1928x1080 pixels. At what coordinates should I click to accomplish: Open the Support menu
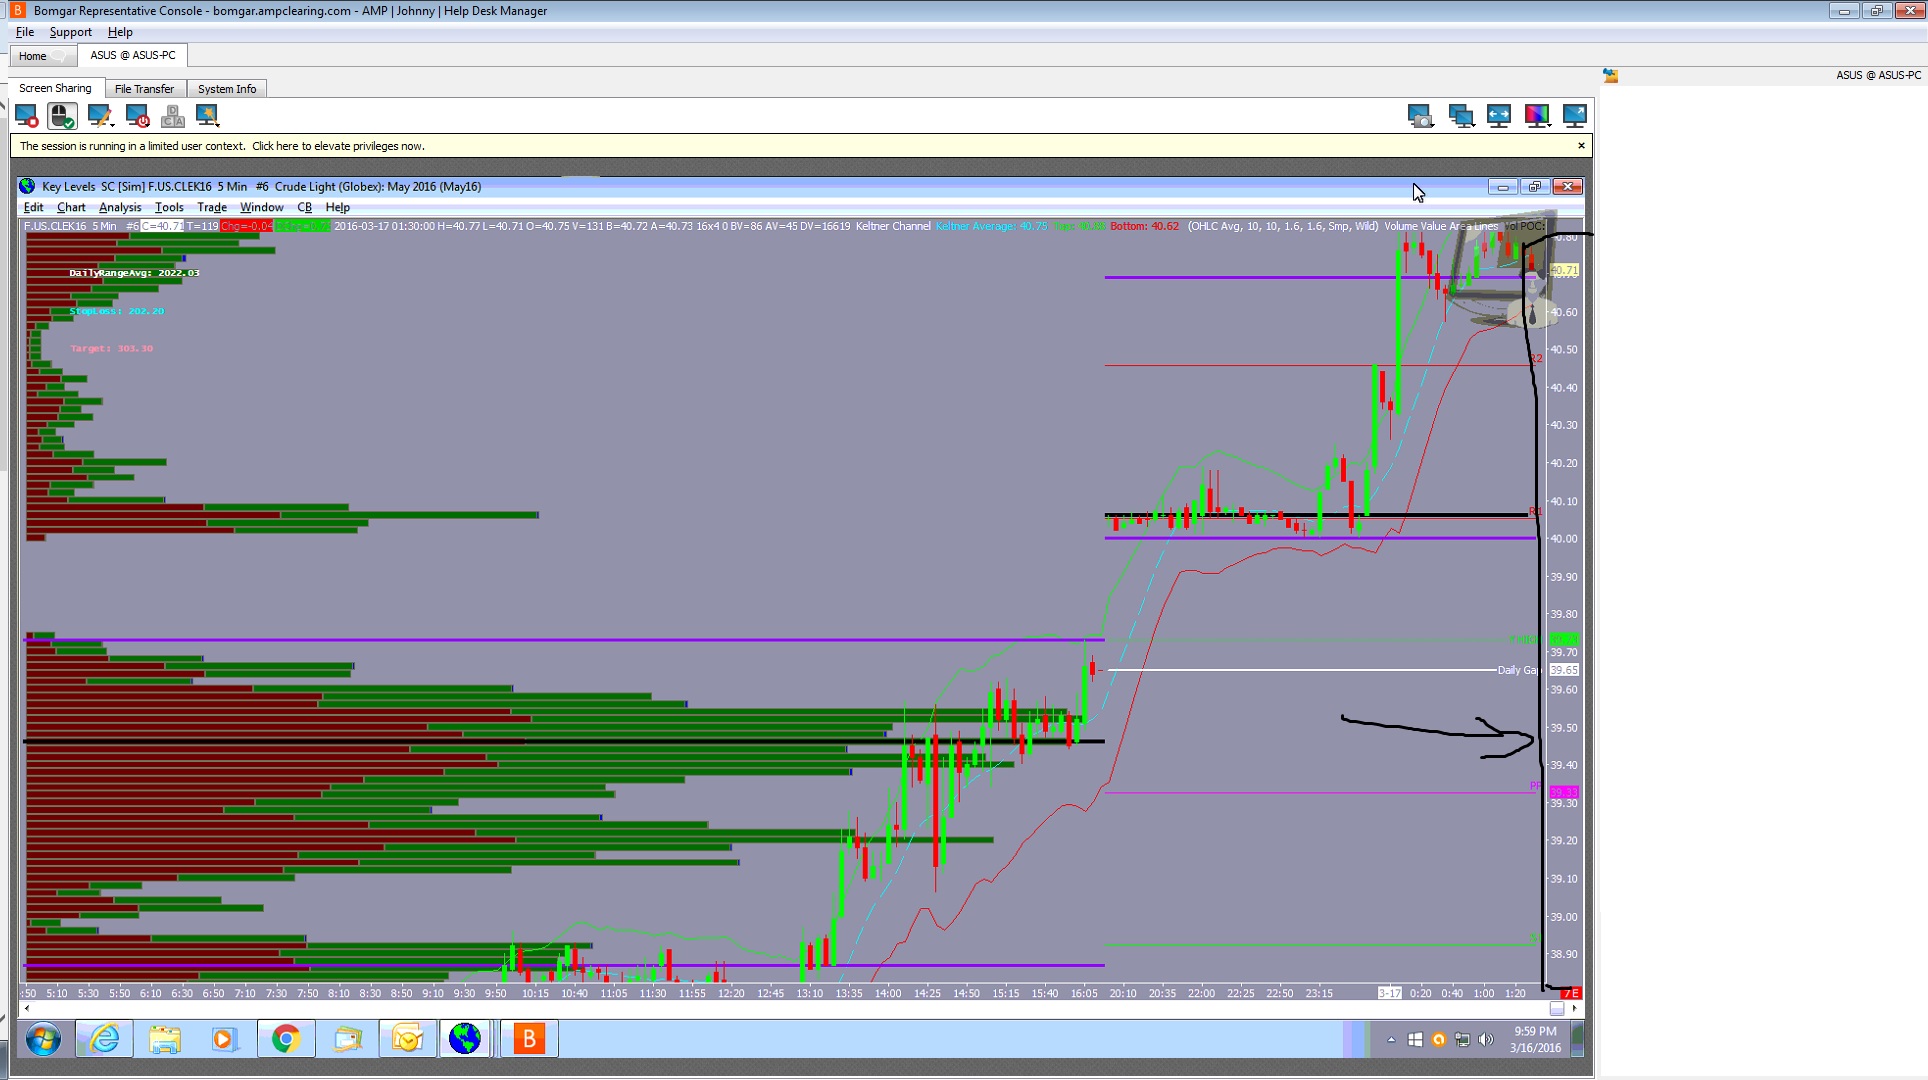pos(70,32)
